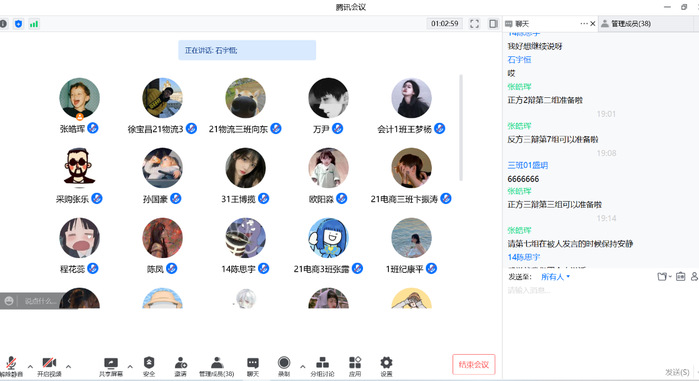Toggle the mic icon next to 采购张乐
The width and height of the screenshot is (699, 381).
pyautogui.click(x=97, y=198)
